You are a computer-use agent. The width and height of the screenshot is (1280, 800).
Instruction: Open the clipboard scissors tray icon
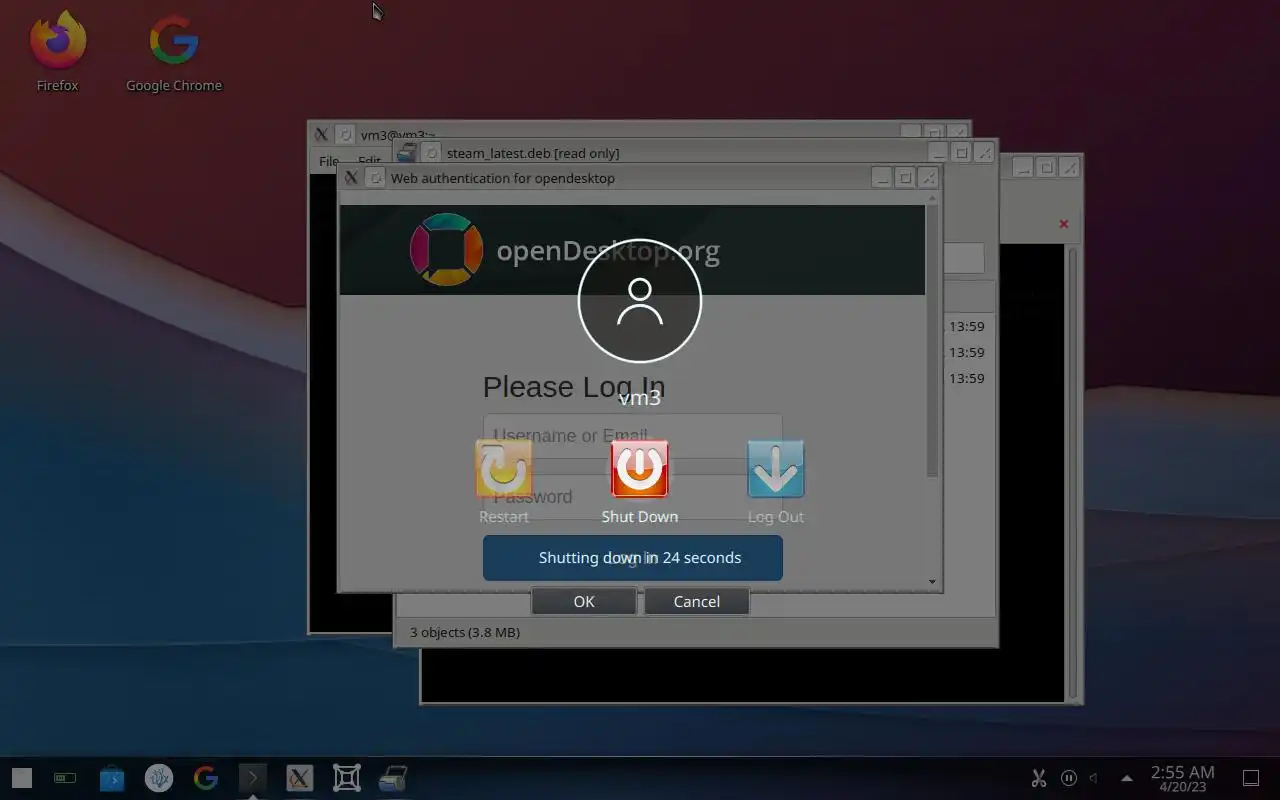tap(1039, 778)
